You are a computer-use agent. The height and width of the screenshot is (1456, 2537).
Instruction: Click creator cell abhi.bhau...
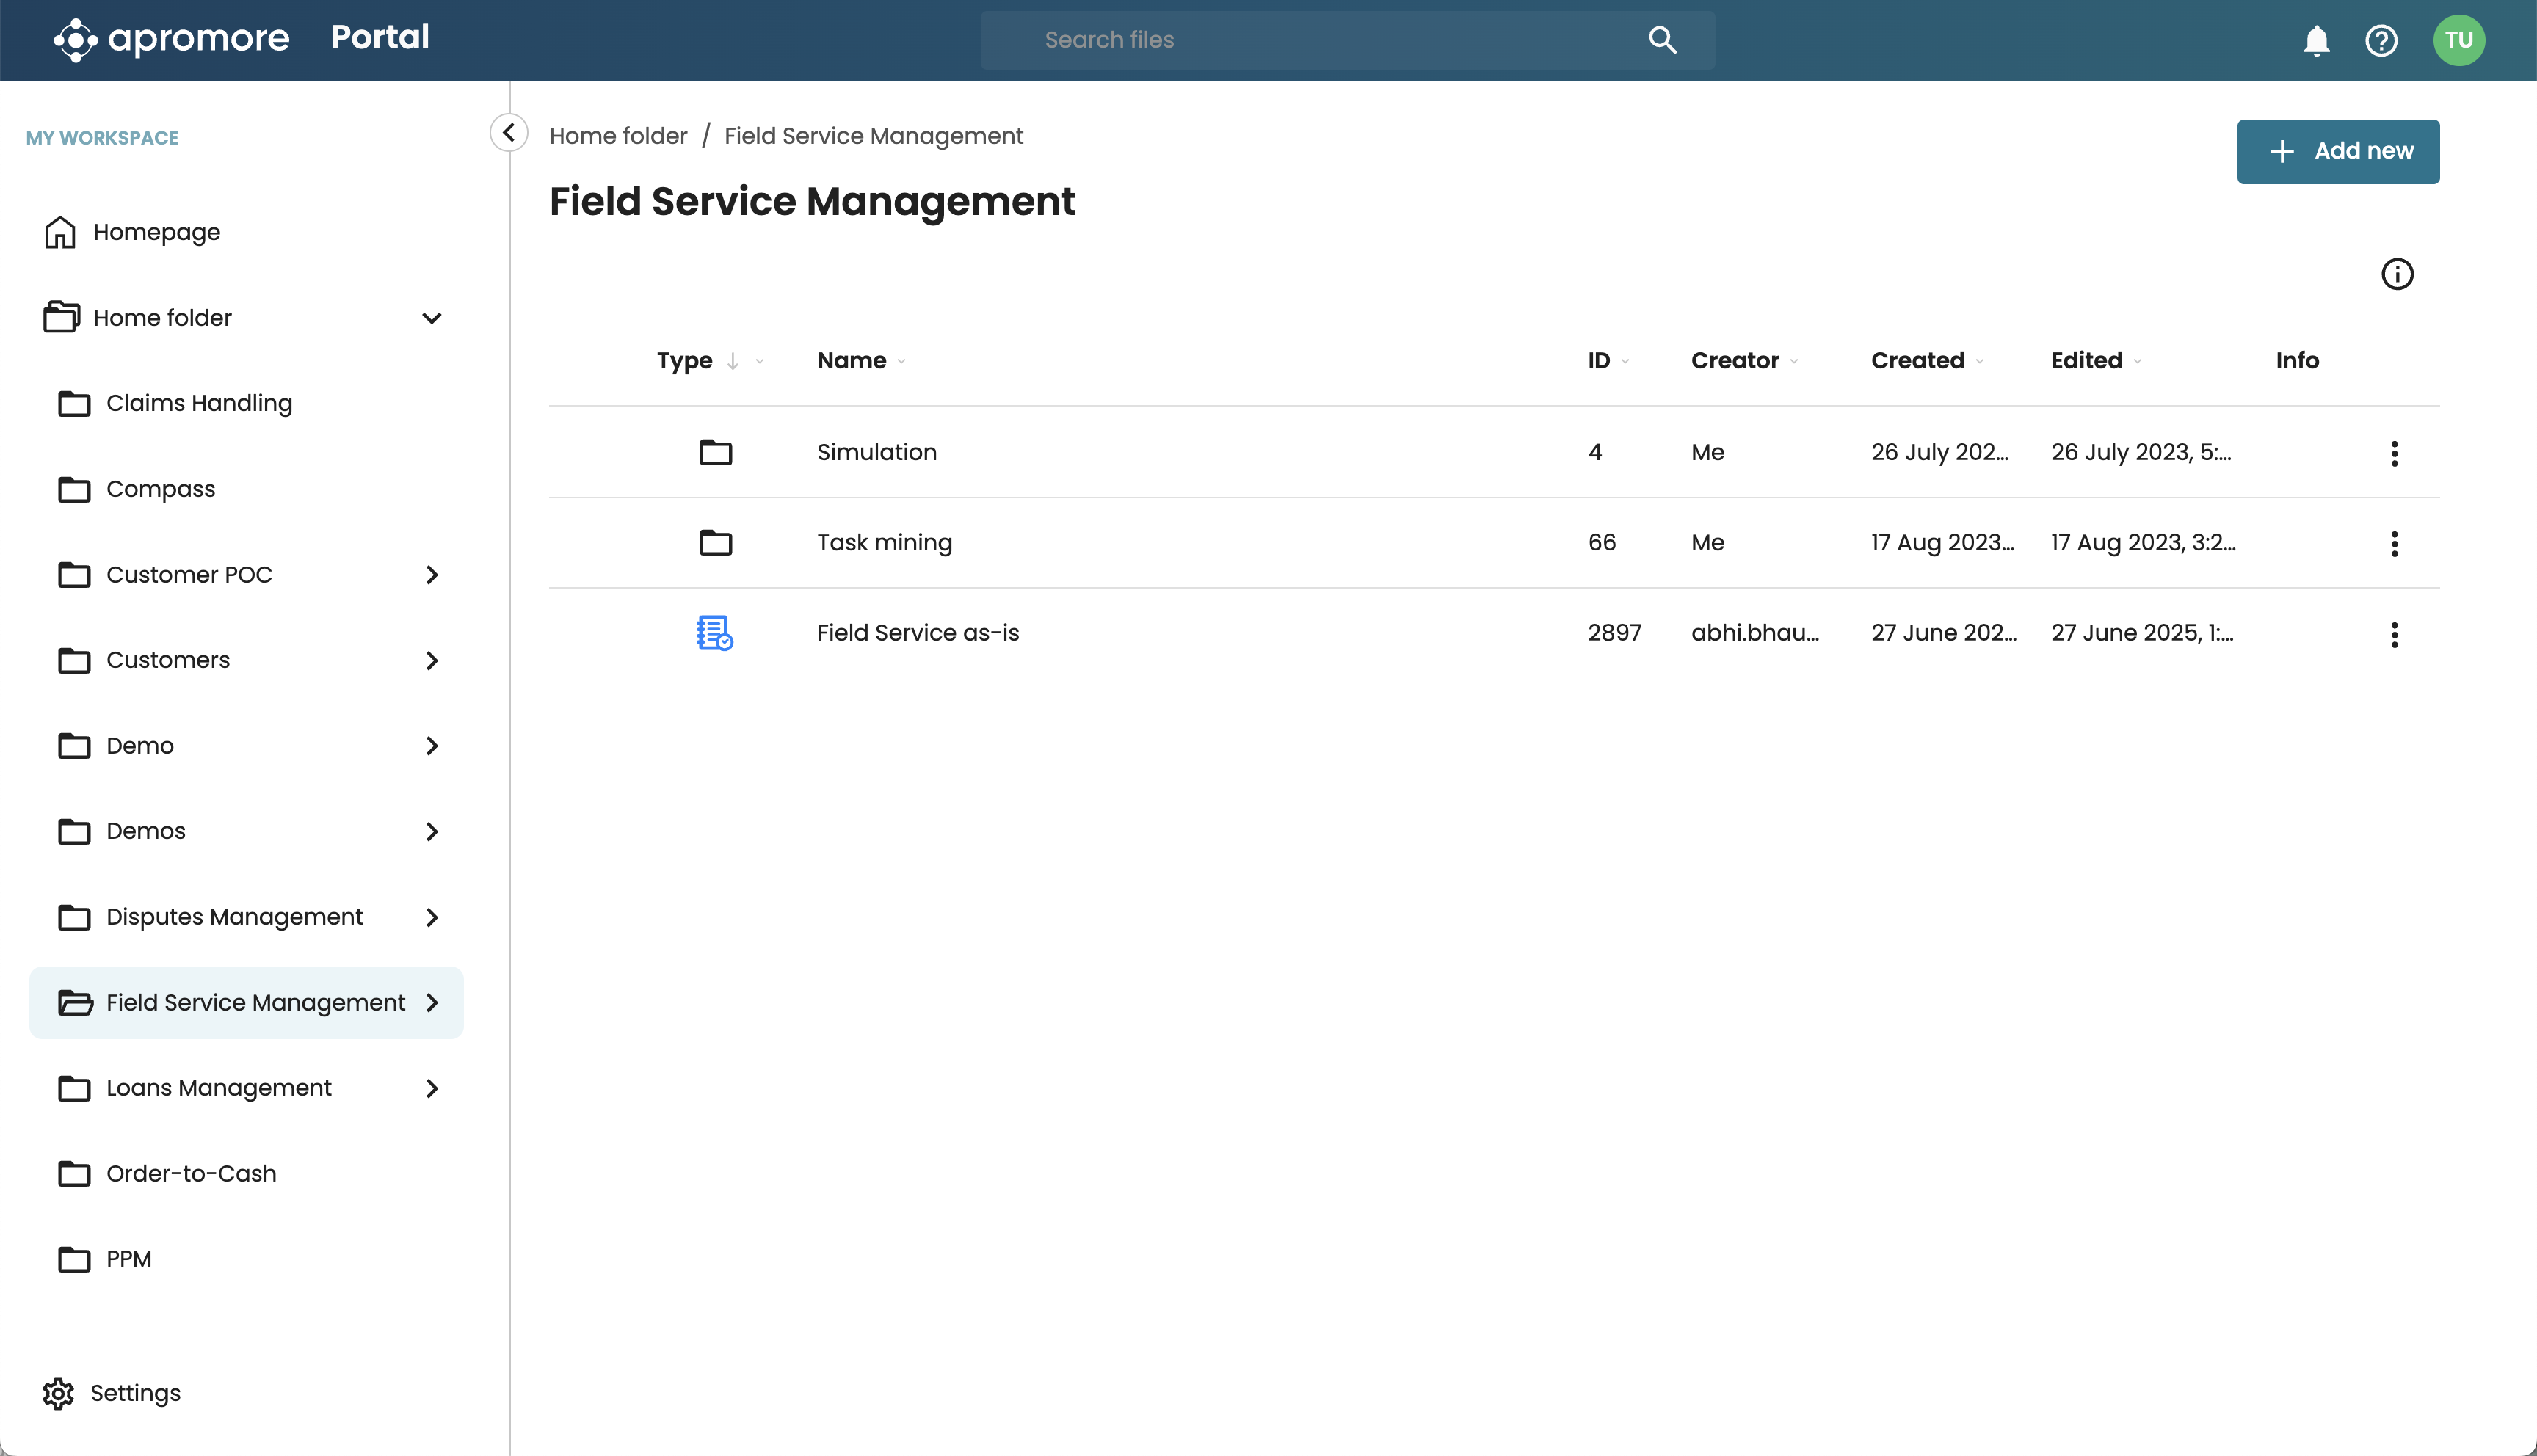click(1754, 632)
